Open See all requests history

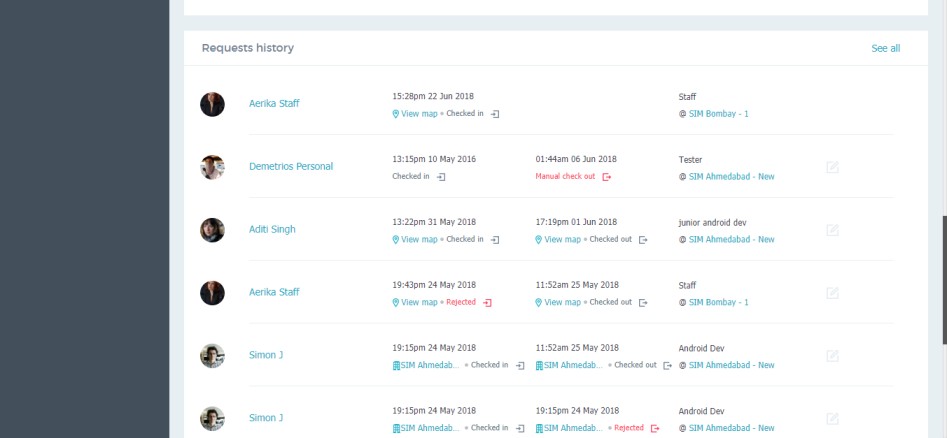click(x=885, y=48)
